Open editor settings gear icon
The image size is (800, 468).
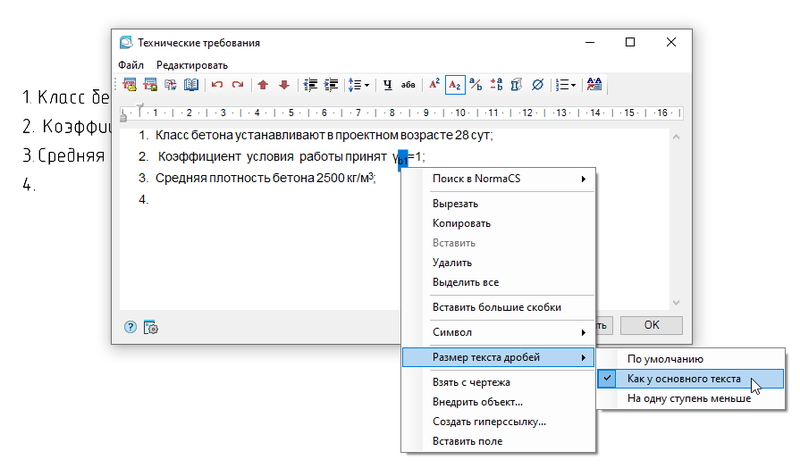click(151, 327)
